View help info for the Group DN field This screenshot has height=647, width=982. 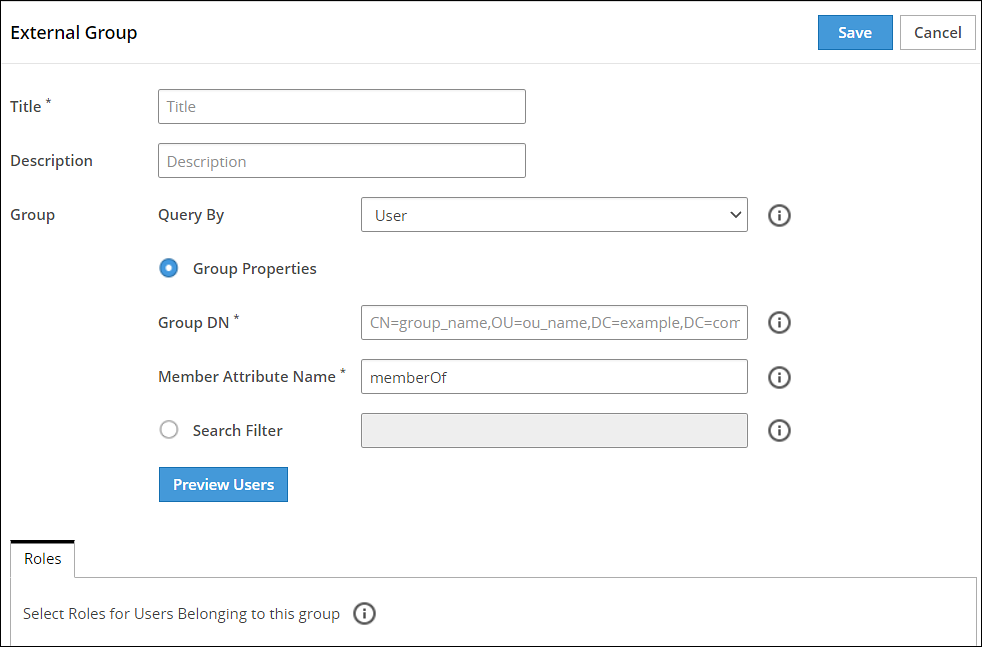coord(779,322)
